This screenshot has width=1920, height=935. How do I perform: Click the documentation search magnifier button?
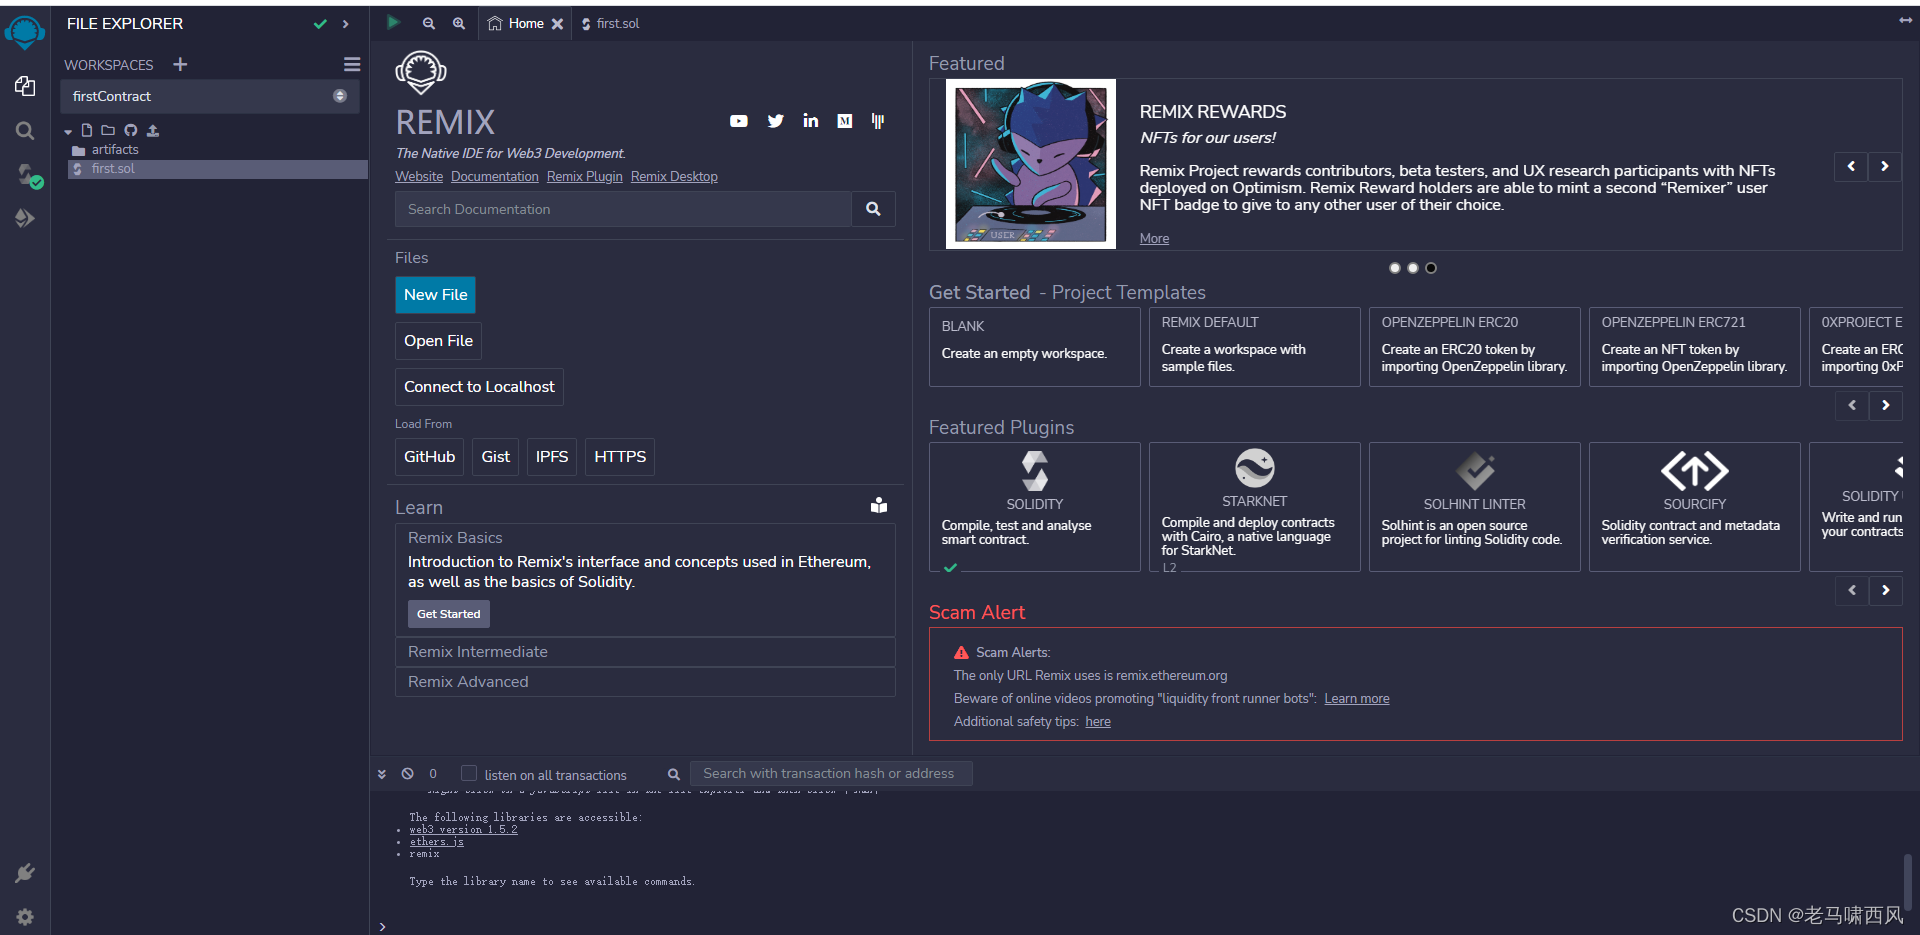(x=873, y=209)
